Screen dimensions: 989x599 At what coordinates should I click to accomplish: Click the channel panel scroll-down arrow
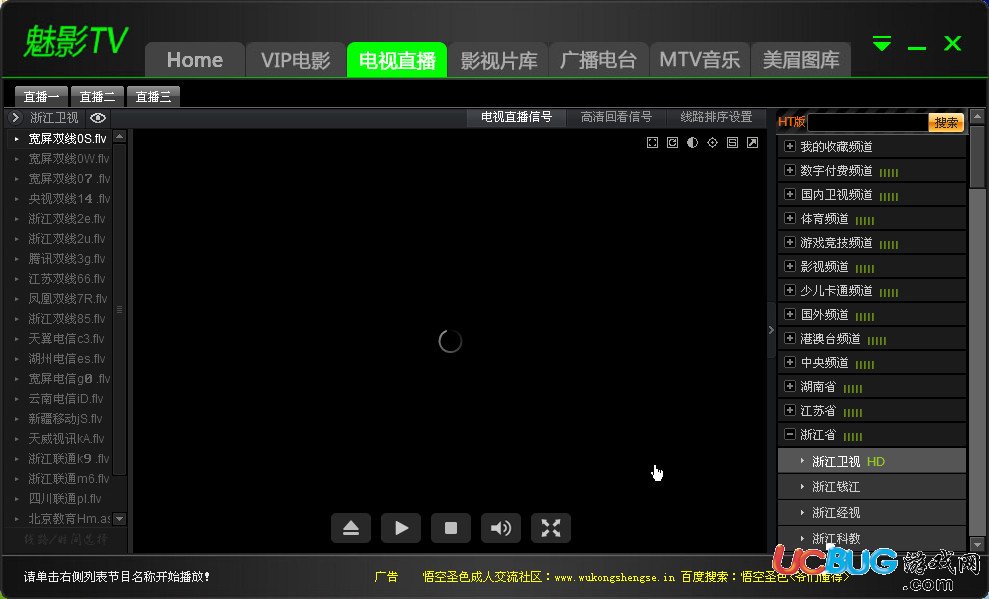[x=977, y=544]
